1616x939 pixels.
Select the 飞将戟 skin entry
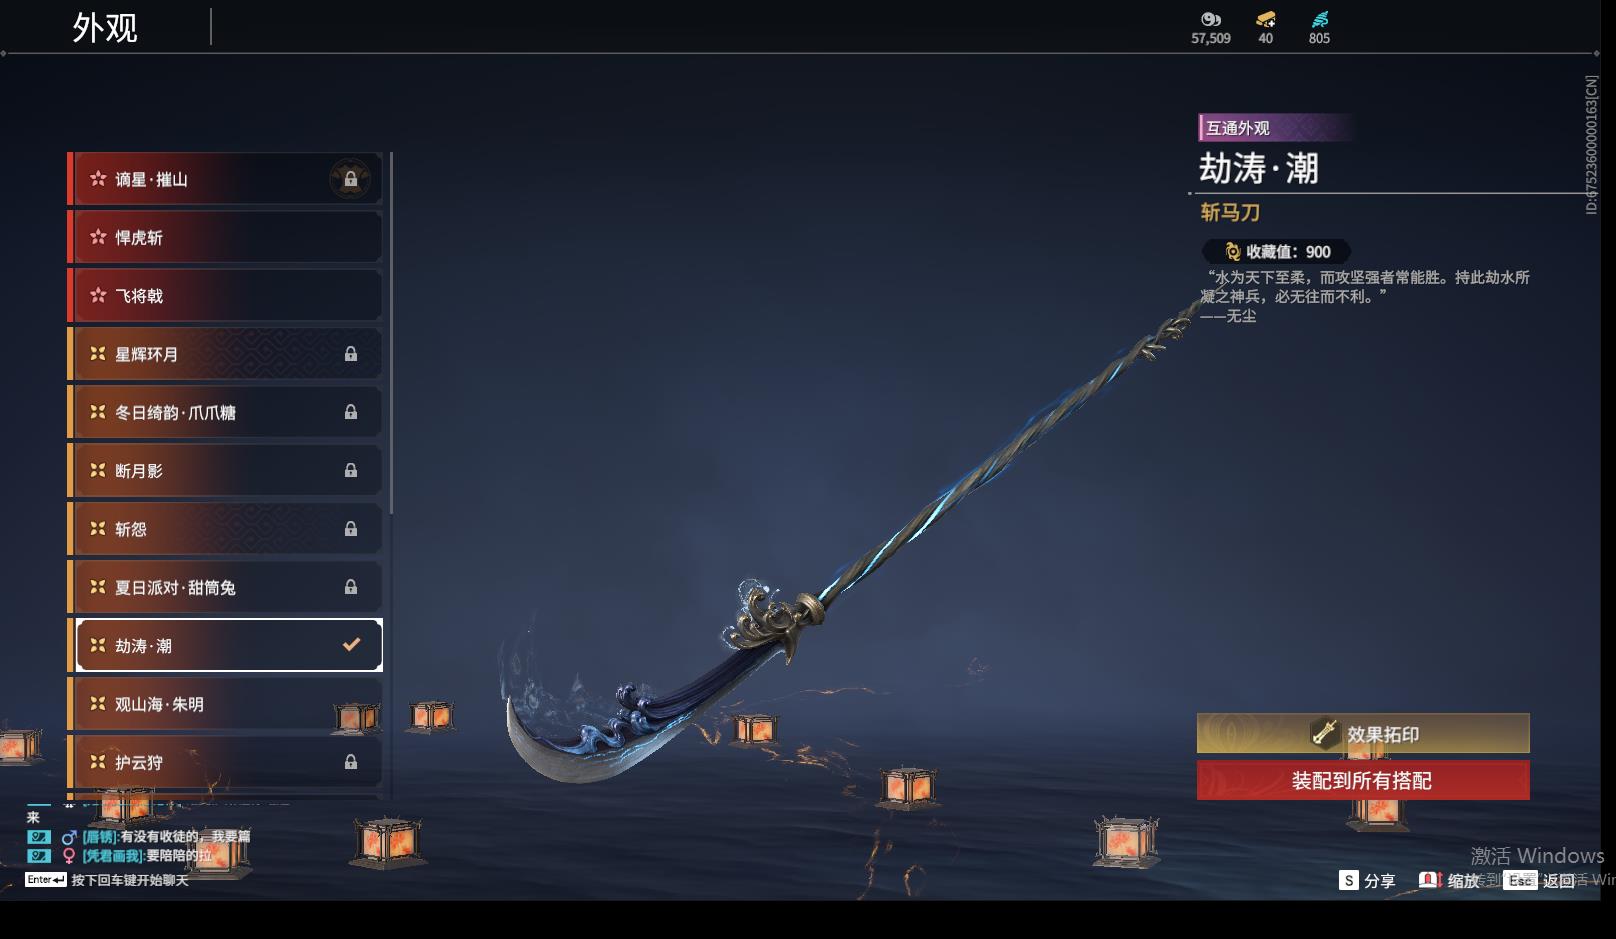(225, 296)
